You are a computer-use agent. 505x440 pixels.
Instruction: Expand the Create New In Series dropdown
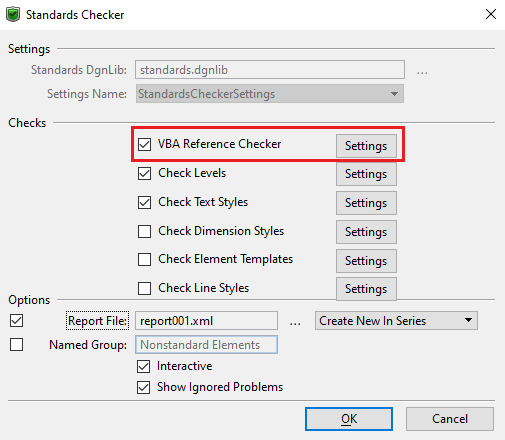(x=396, y=321)
